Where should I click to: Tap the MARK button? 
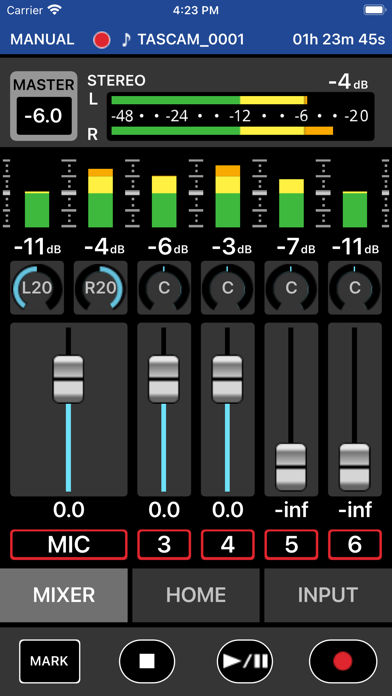[x=50, y=661]
